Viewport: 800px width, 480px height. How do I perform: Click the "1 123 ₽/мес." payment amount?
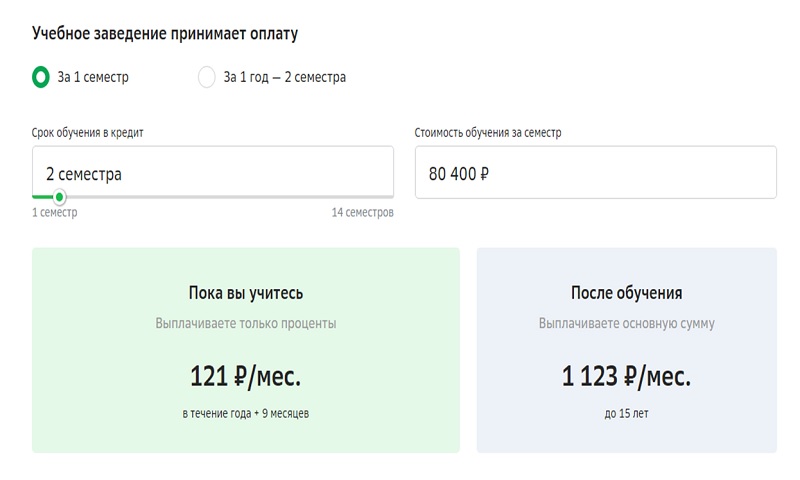coord(627,377)
